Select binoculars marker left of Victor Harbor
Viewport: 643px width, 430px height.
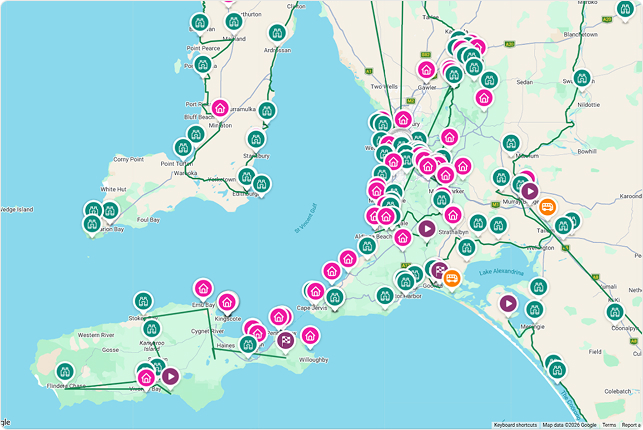pos(385,295)
